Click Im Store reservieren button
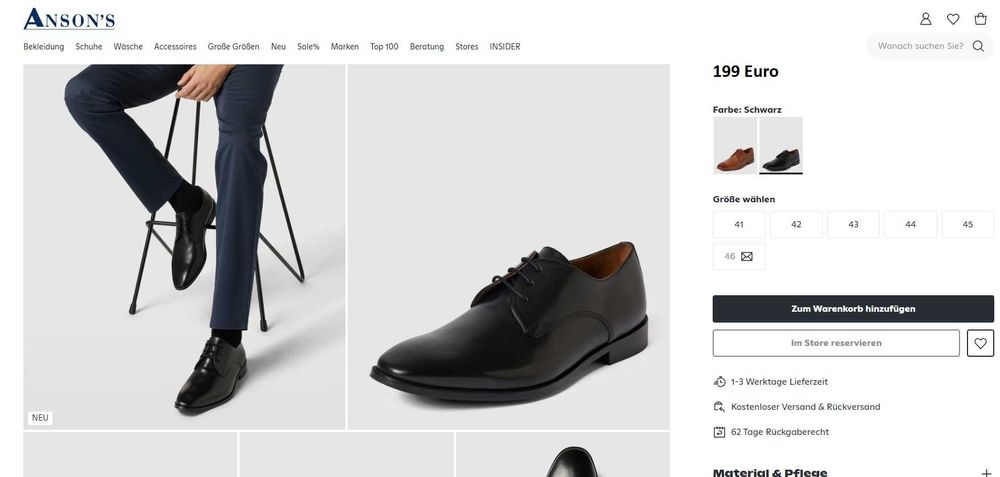 click(836, 343)
